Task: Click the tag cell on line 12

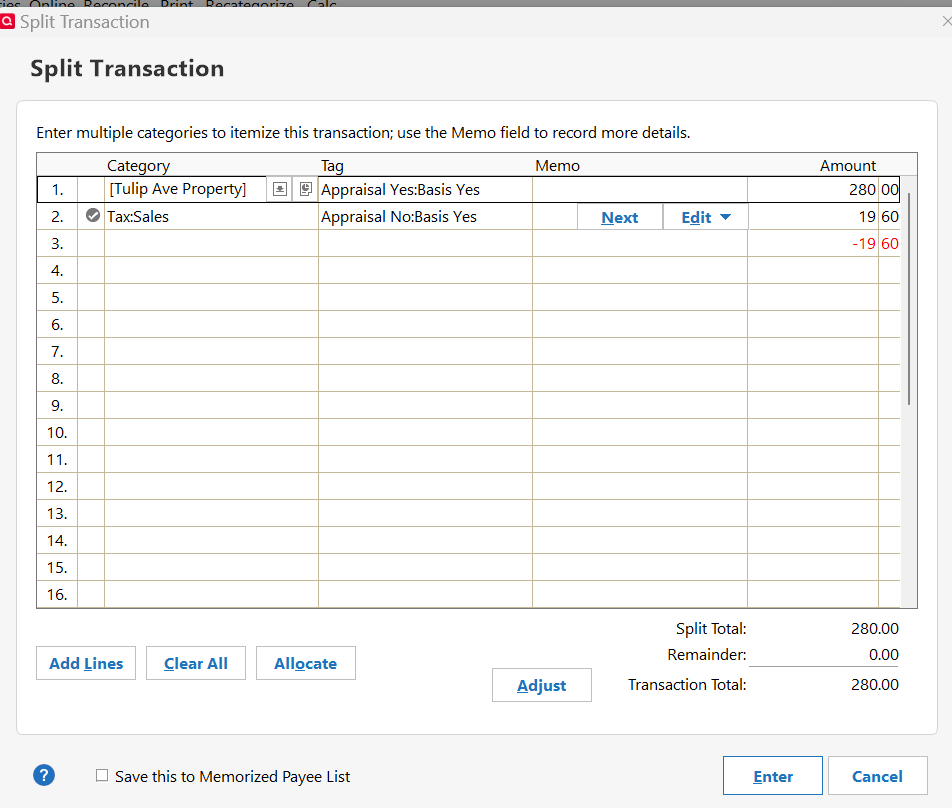Action: pos(426,486)
